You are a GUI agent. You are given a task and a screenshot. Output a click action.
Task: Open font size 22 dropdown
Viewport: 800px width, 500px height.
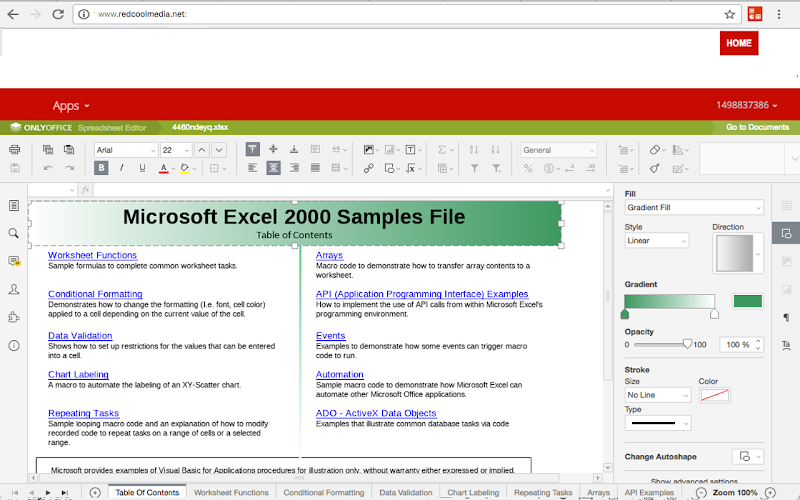point(176,150)
